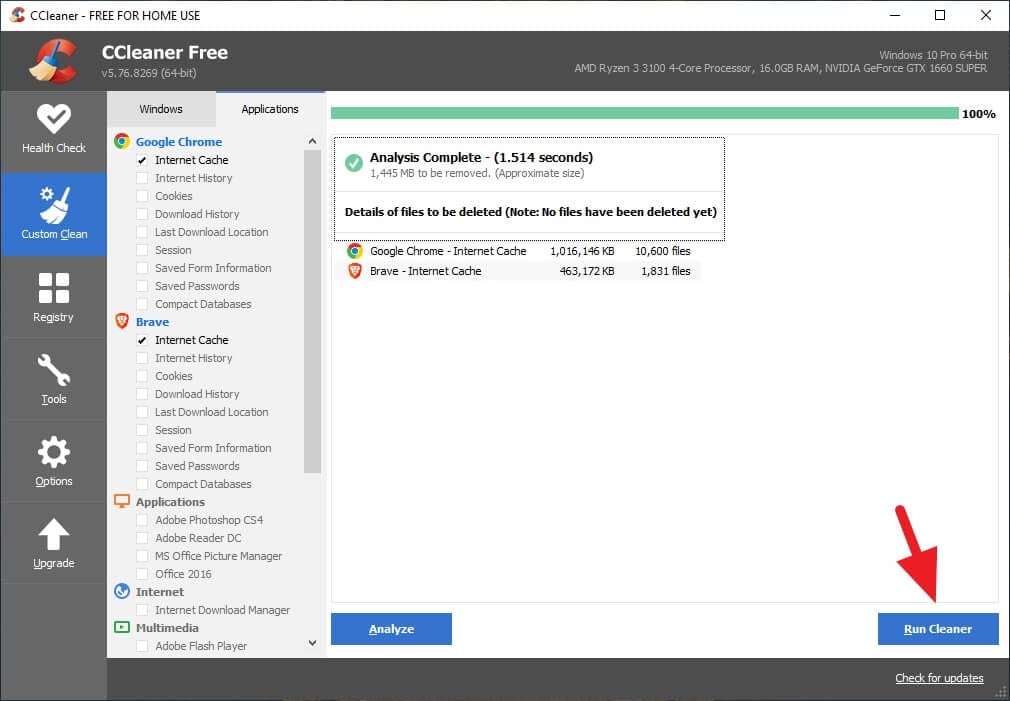Click the Run Cleaner button
The width and height of the screenshot is (1010, 701).
point(937,629)
